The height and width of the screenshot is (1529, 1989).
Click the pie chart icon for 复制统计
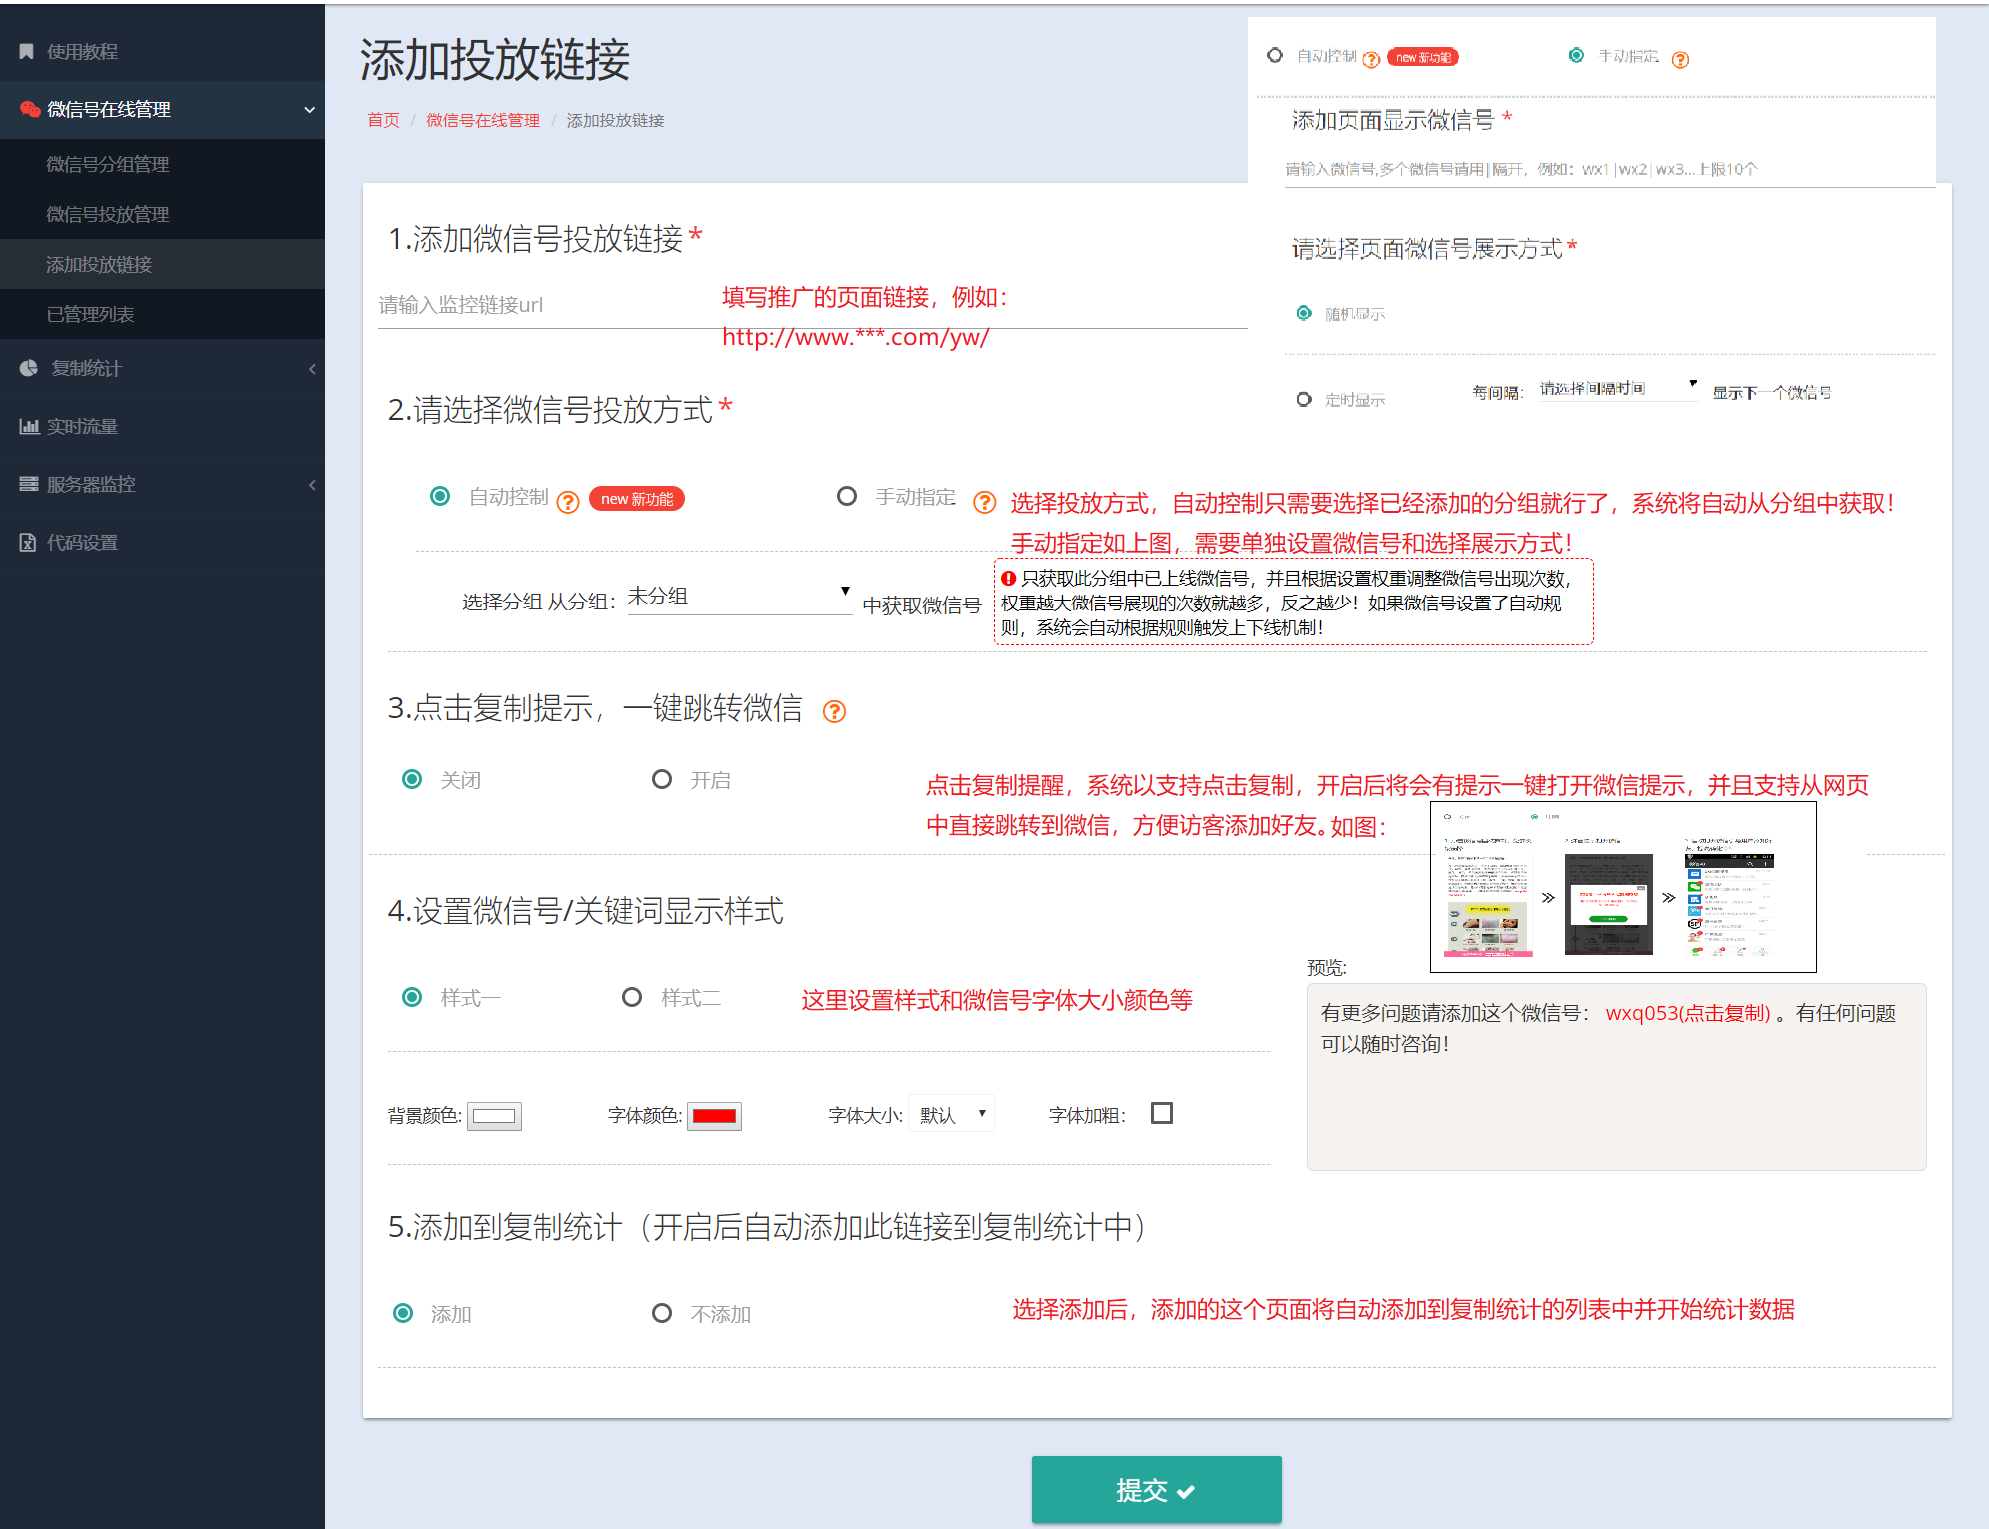(29, 368)
